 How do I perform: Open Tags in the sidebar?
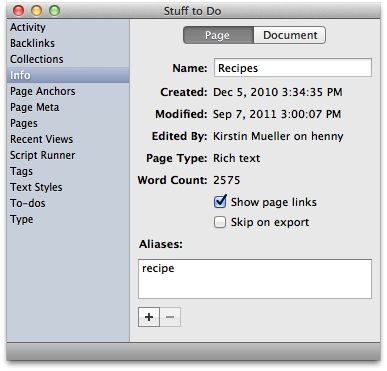68,171
